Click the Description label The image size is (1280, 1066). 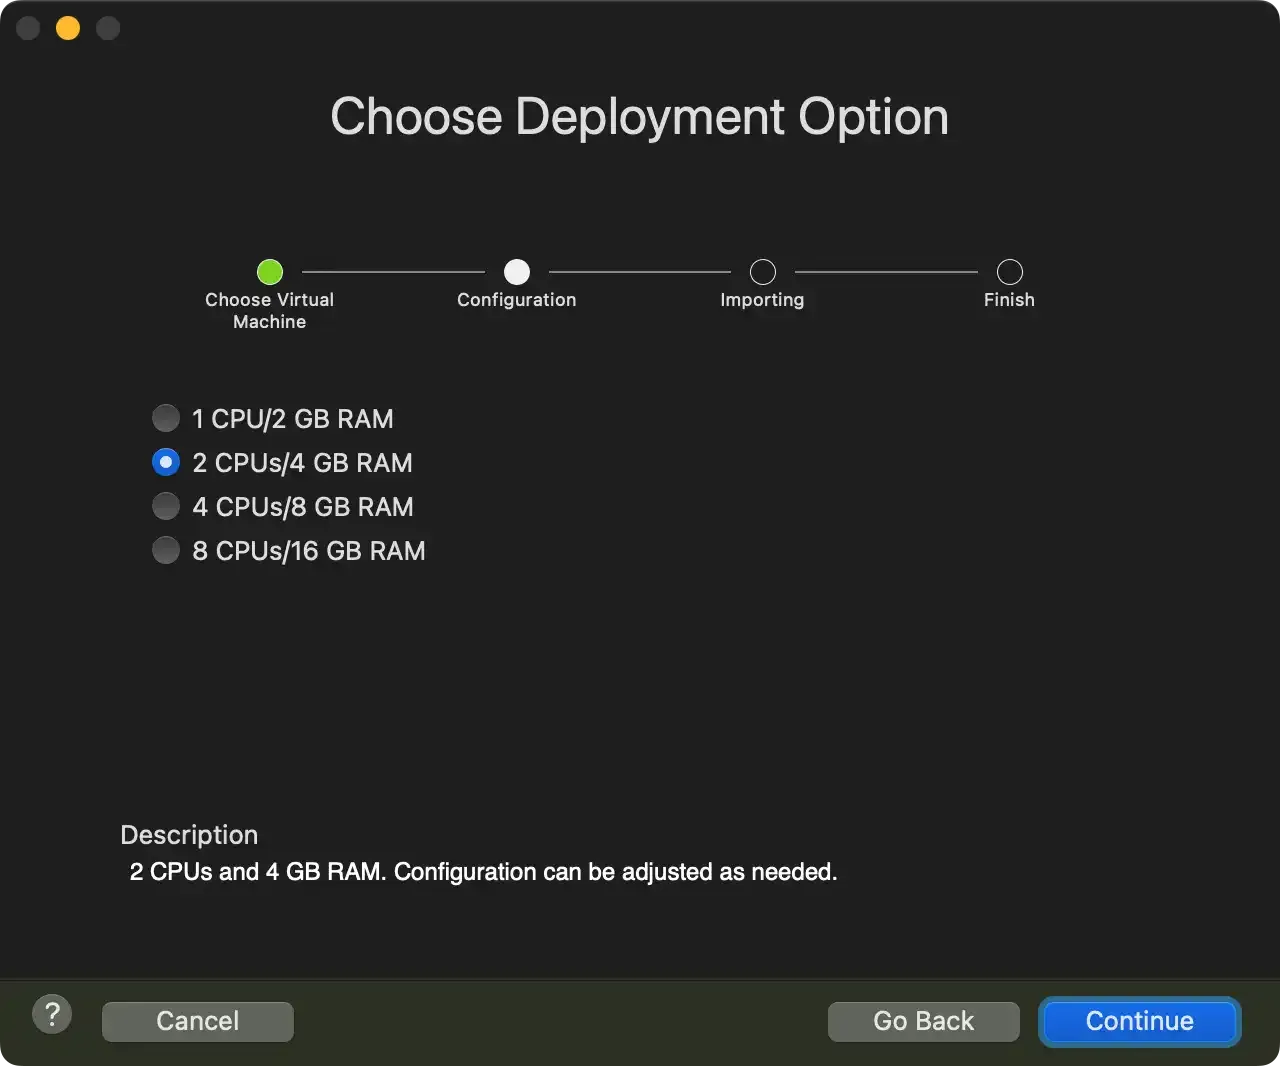click(x=189, y=835)
